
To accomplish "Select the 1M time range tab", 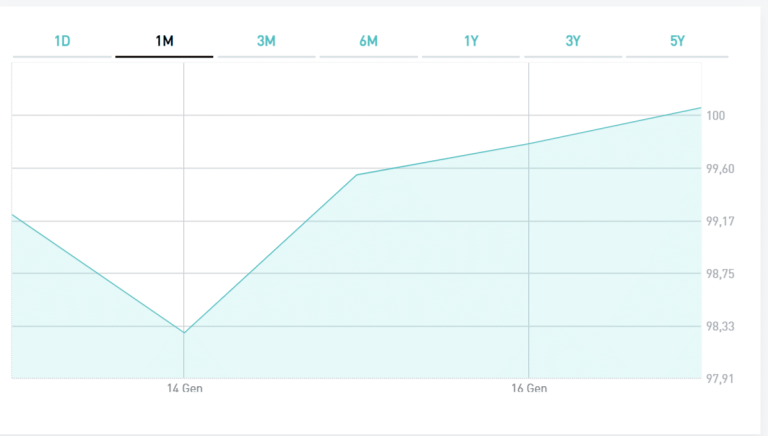I will (164, 42).
